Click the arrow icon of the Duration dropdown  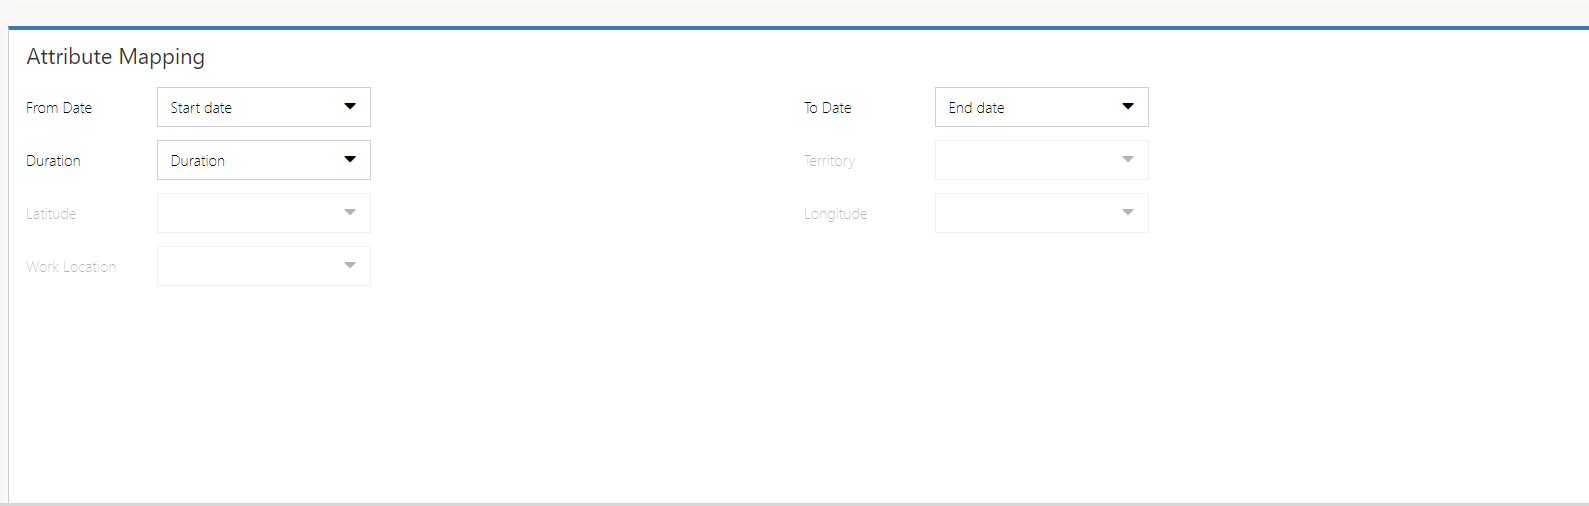(x=350, y=160)
